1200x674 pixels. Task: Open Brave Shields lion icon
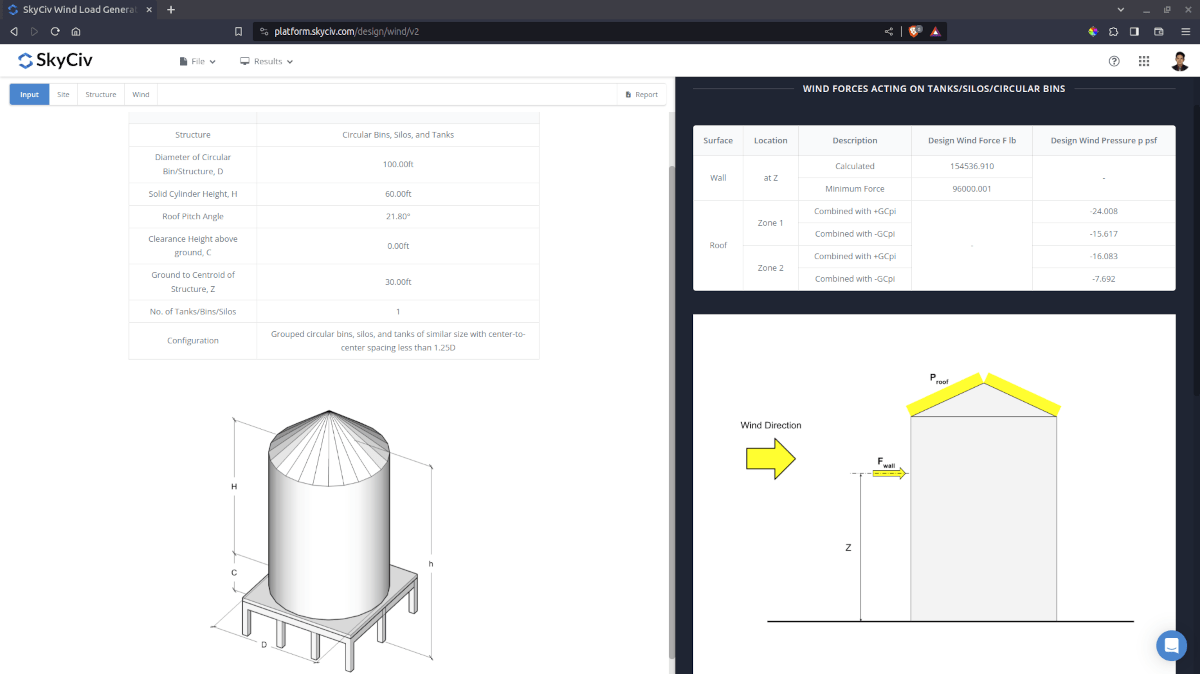(915, 31)
